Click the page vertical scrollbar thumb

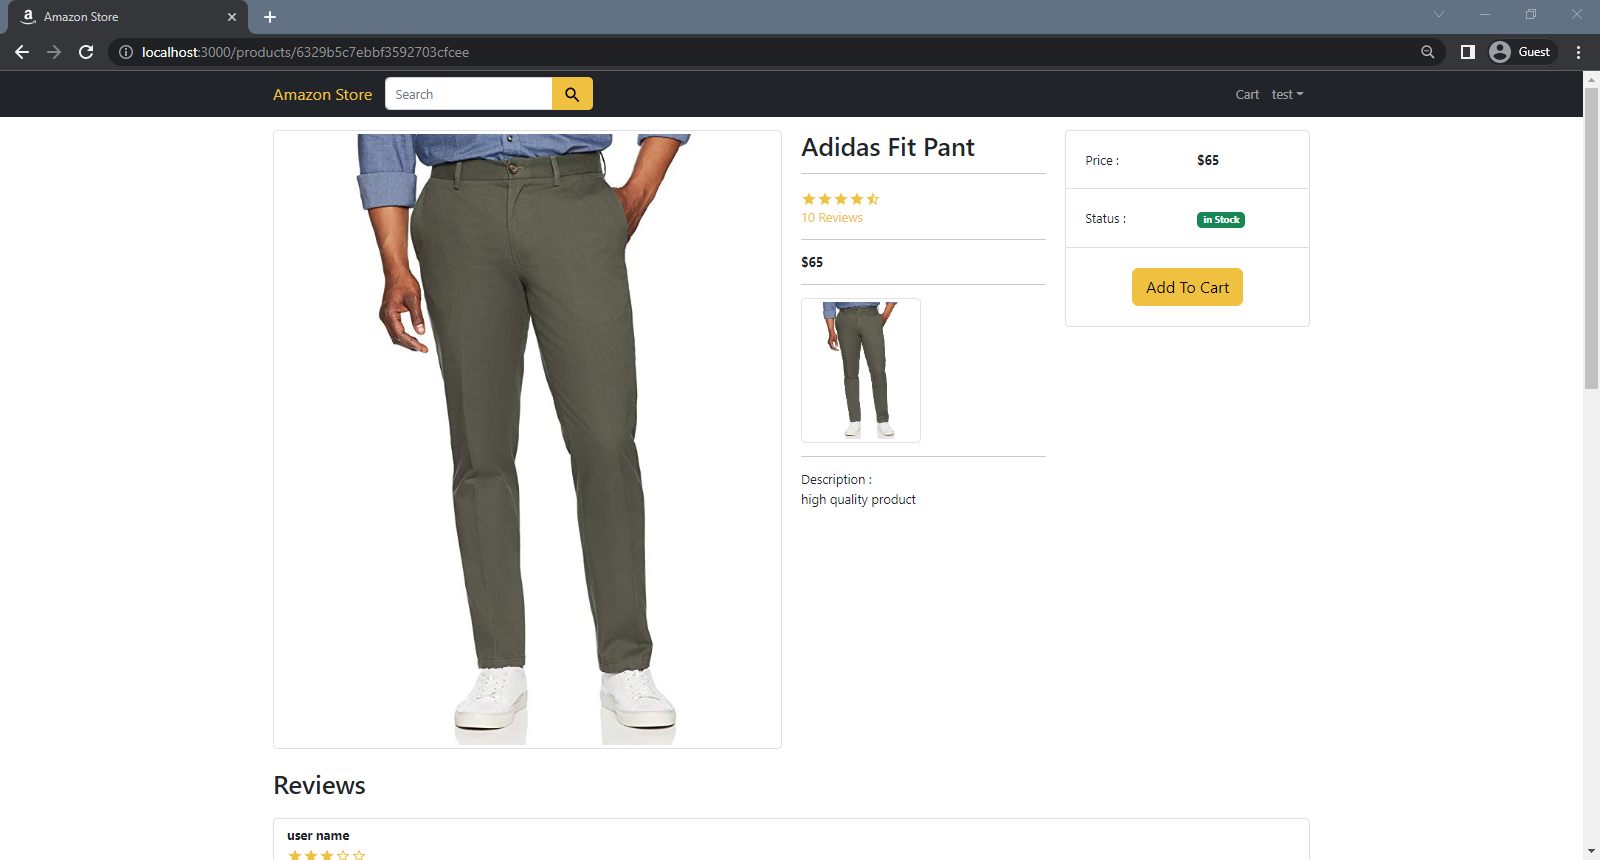coord(1591,238)
